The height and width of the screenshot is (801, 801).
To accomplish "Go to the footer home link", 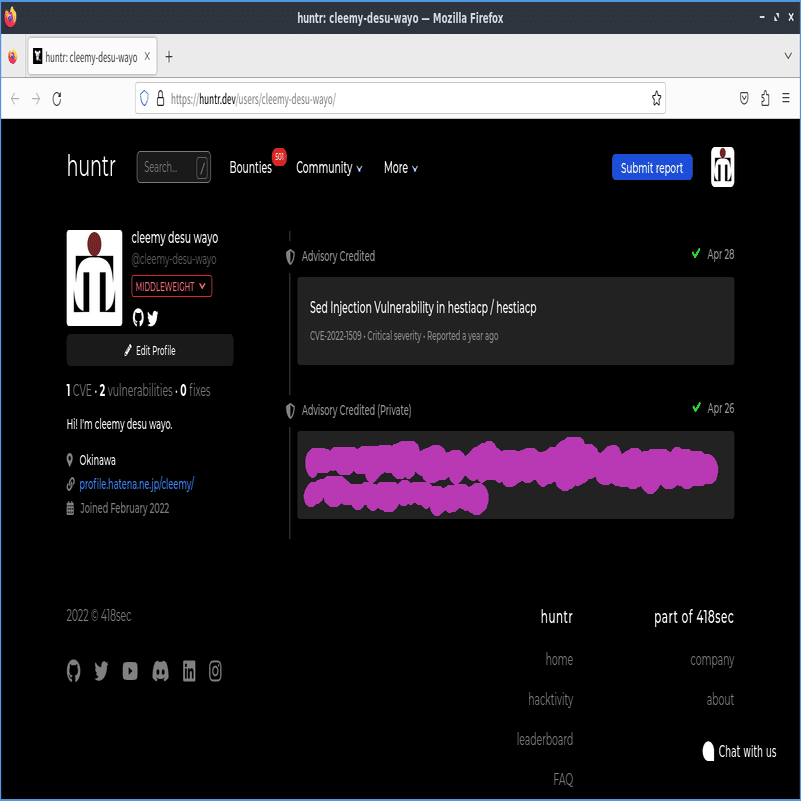I will click(x=559, y=659).
